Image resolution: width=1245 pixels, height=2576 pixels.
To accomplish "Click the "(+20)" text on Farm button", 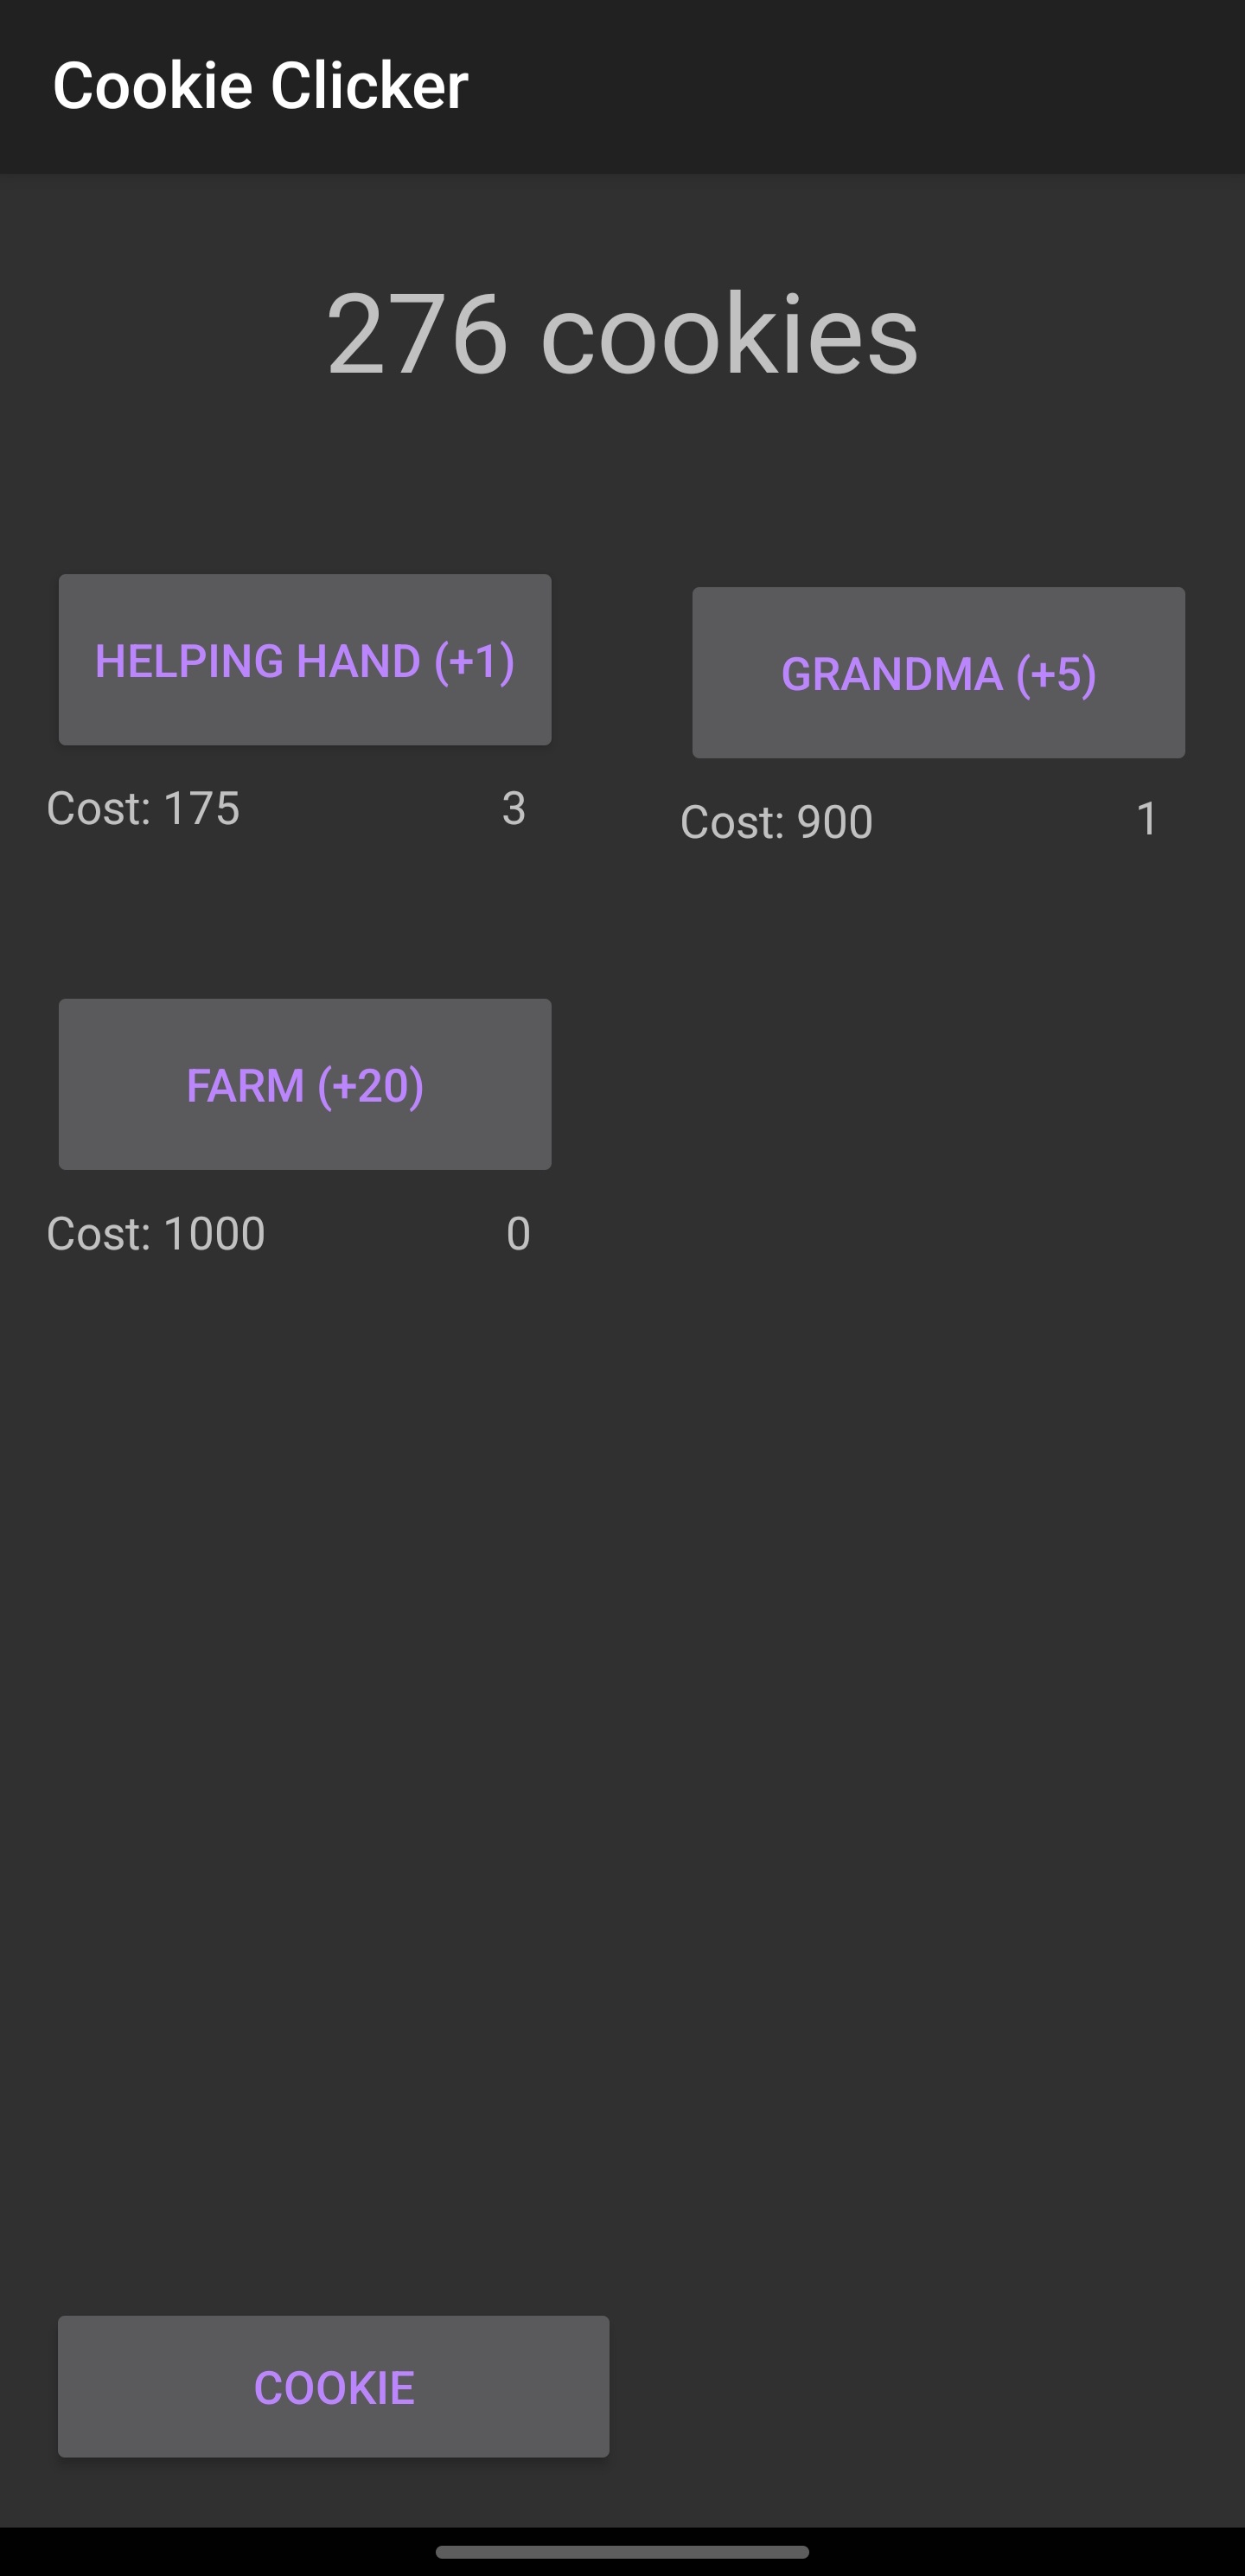I will pos(370,1086).
